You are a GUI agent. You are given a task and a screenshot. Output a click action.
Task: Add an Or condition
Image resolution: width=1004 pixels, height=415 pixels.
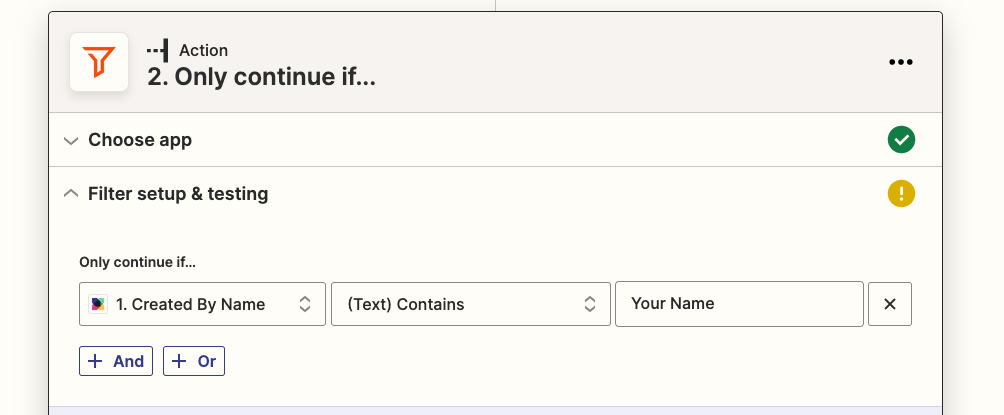(x=194, y=361)
